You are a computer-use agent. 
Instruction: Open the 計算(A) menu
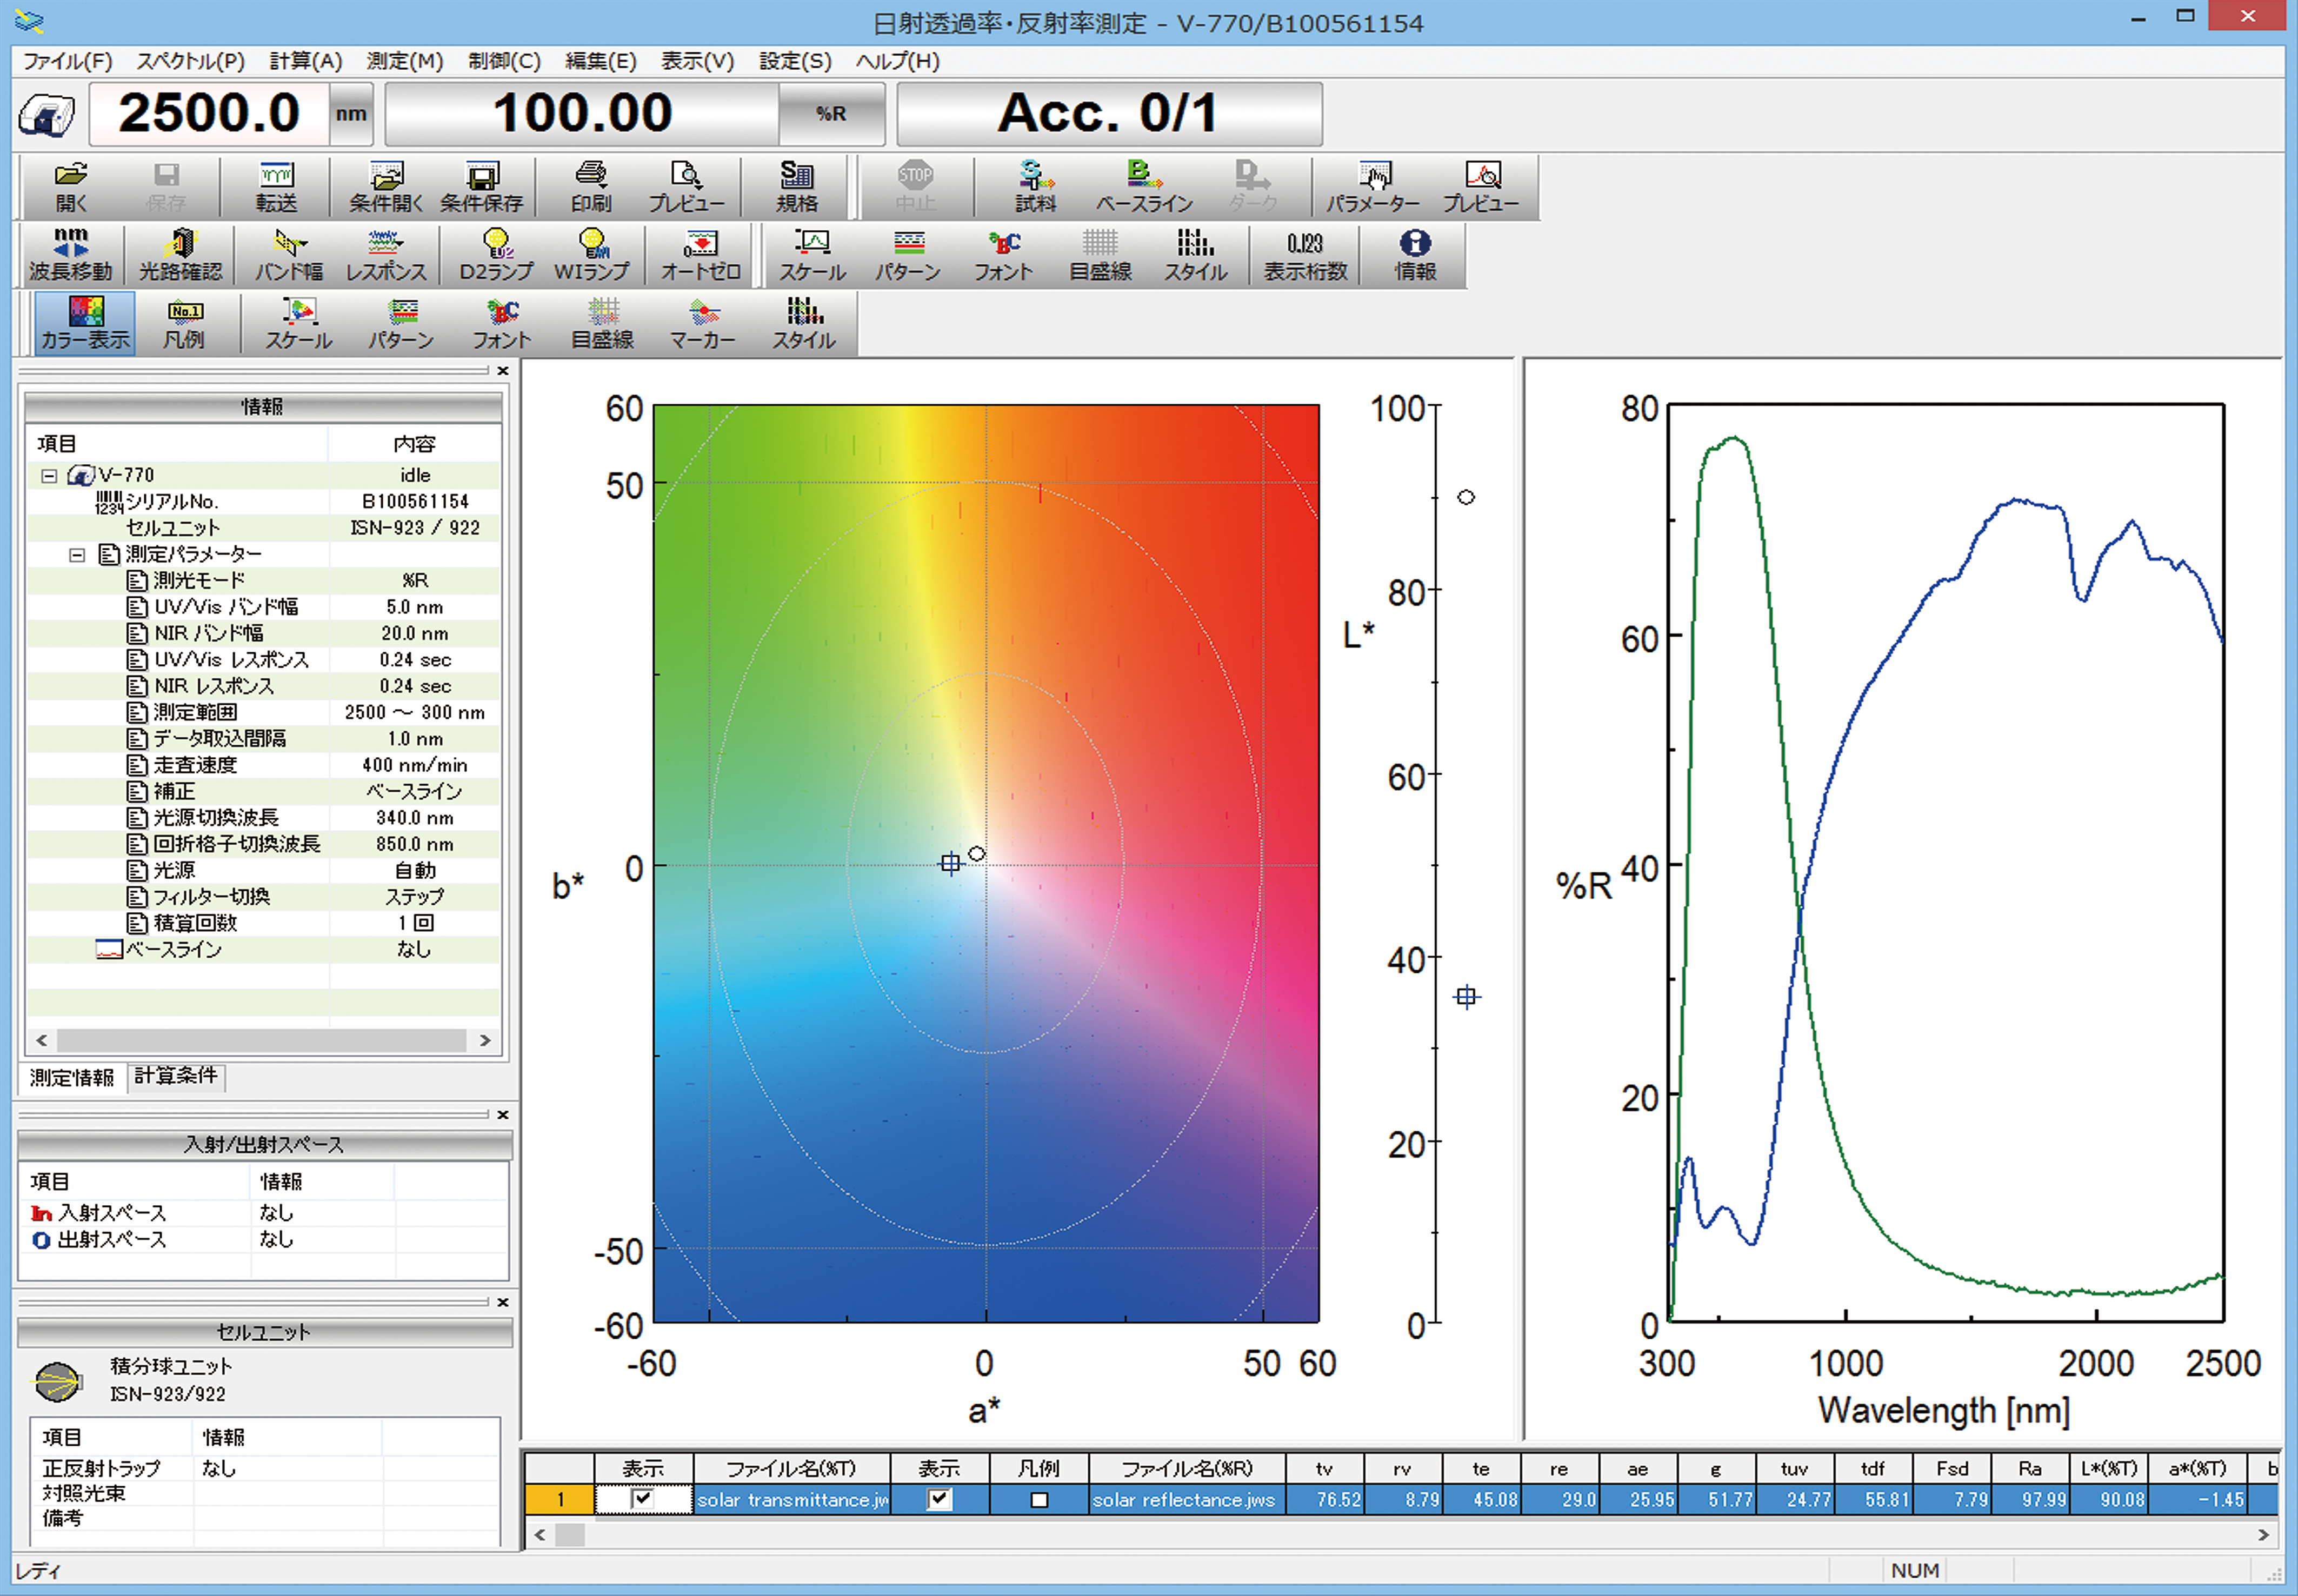point(306,61)
